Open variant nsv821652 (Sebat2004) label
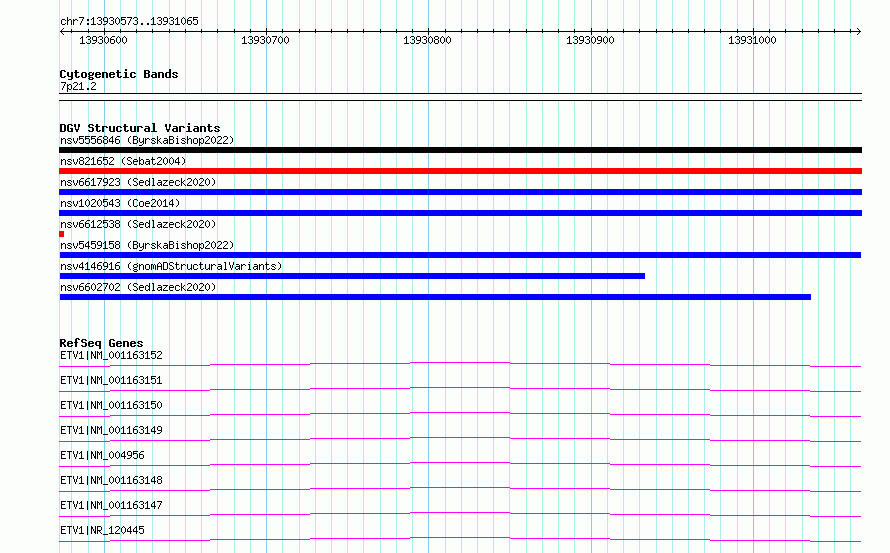 [123, 161]
